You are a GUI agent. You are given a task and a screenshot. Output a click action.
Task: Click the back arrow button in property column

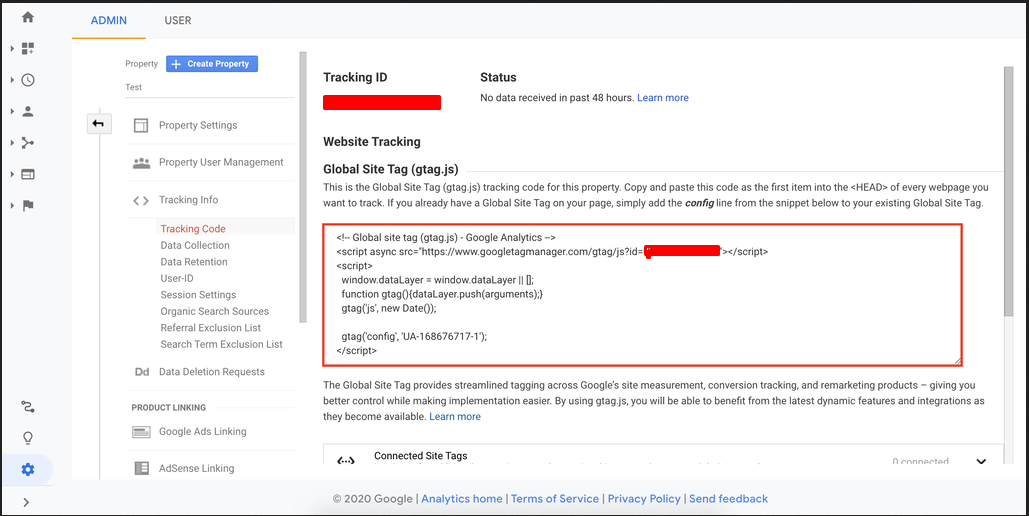[98, 124]
